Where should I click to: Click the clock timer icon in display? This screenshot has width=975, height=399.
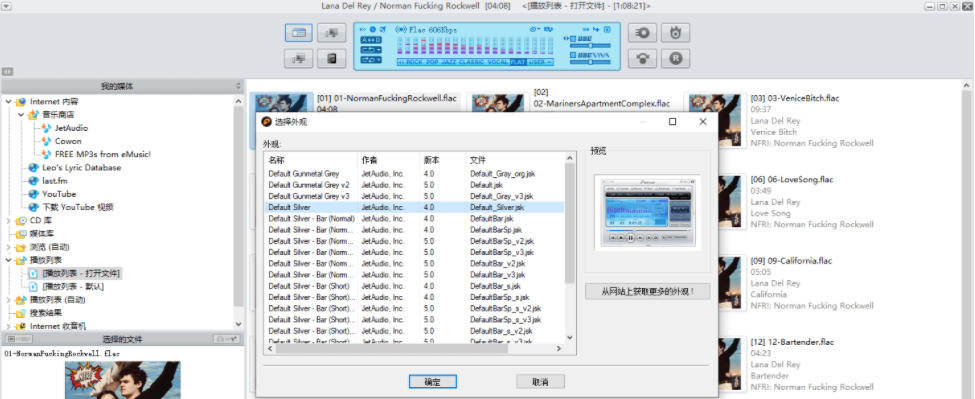point(372,29)
